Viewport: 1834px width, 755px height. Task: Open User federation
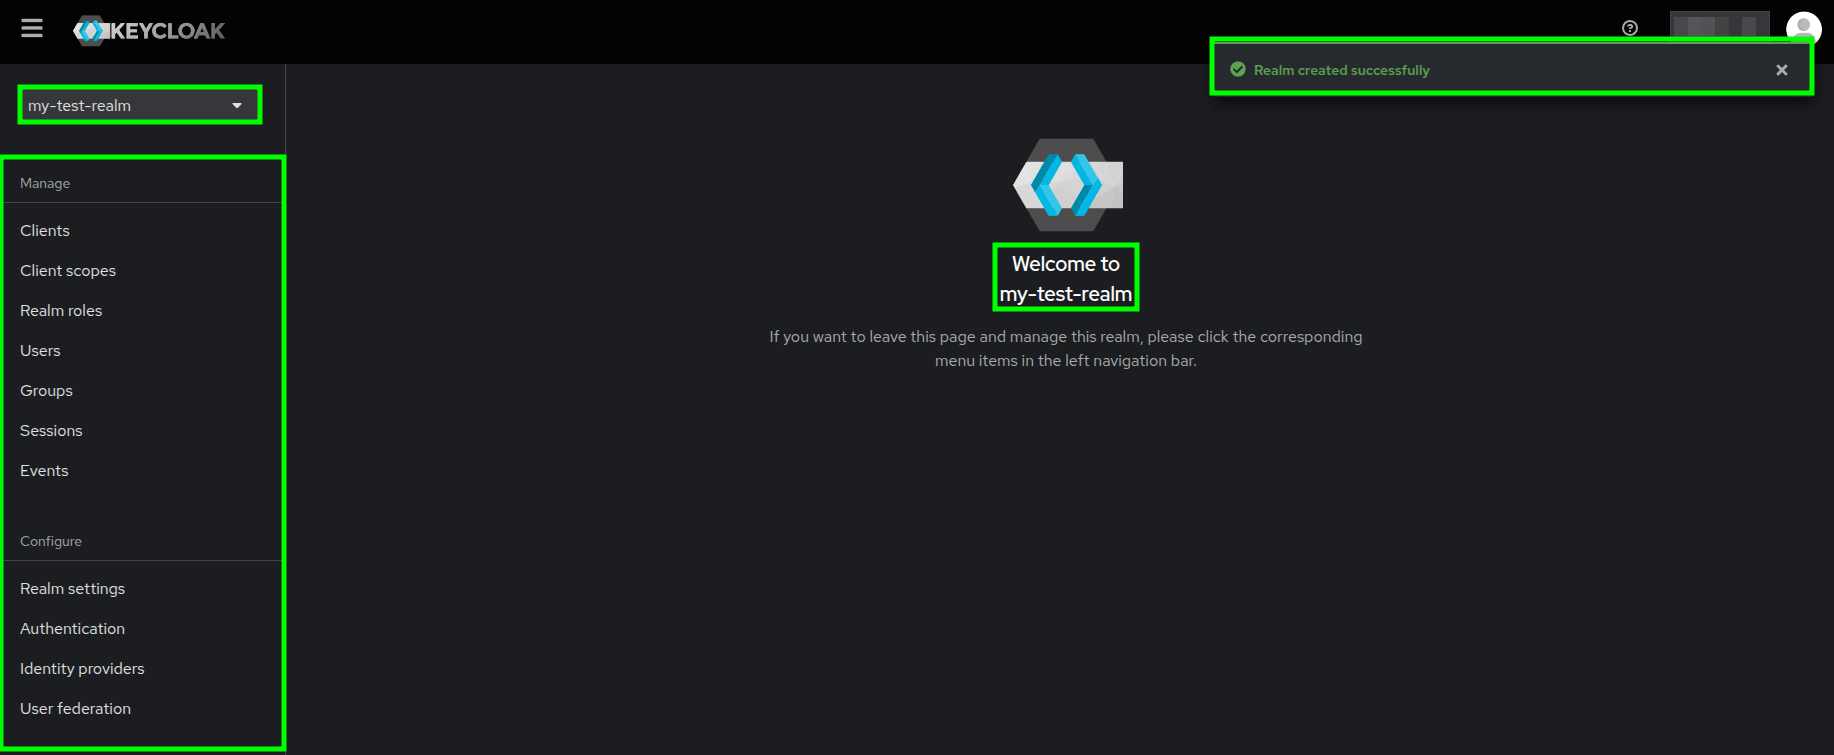click(x=75, y=708)
